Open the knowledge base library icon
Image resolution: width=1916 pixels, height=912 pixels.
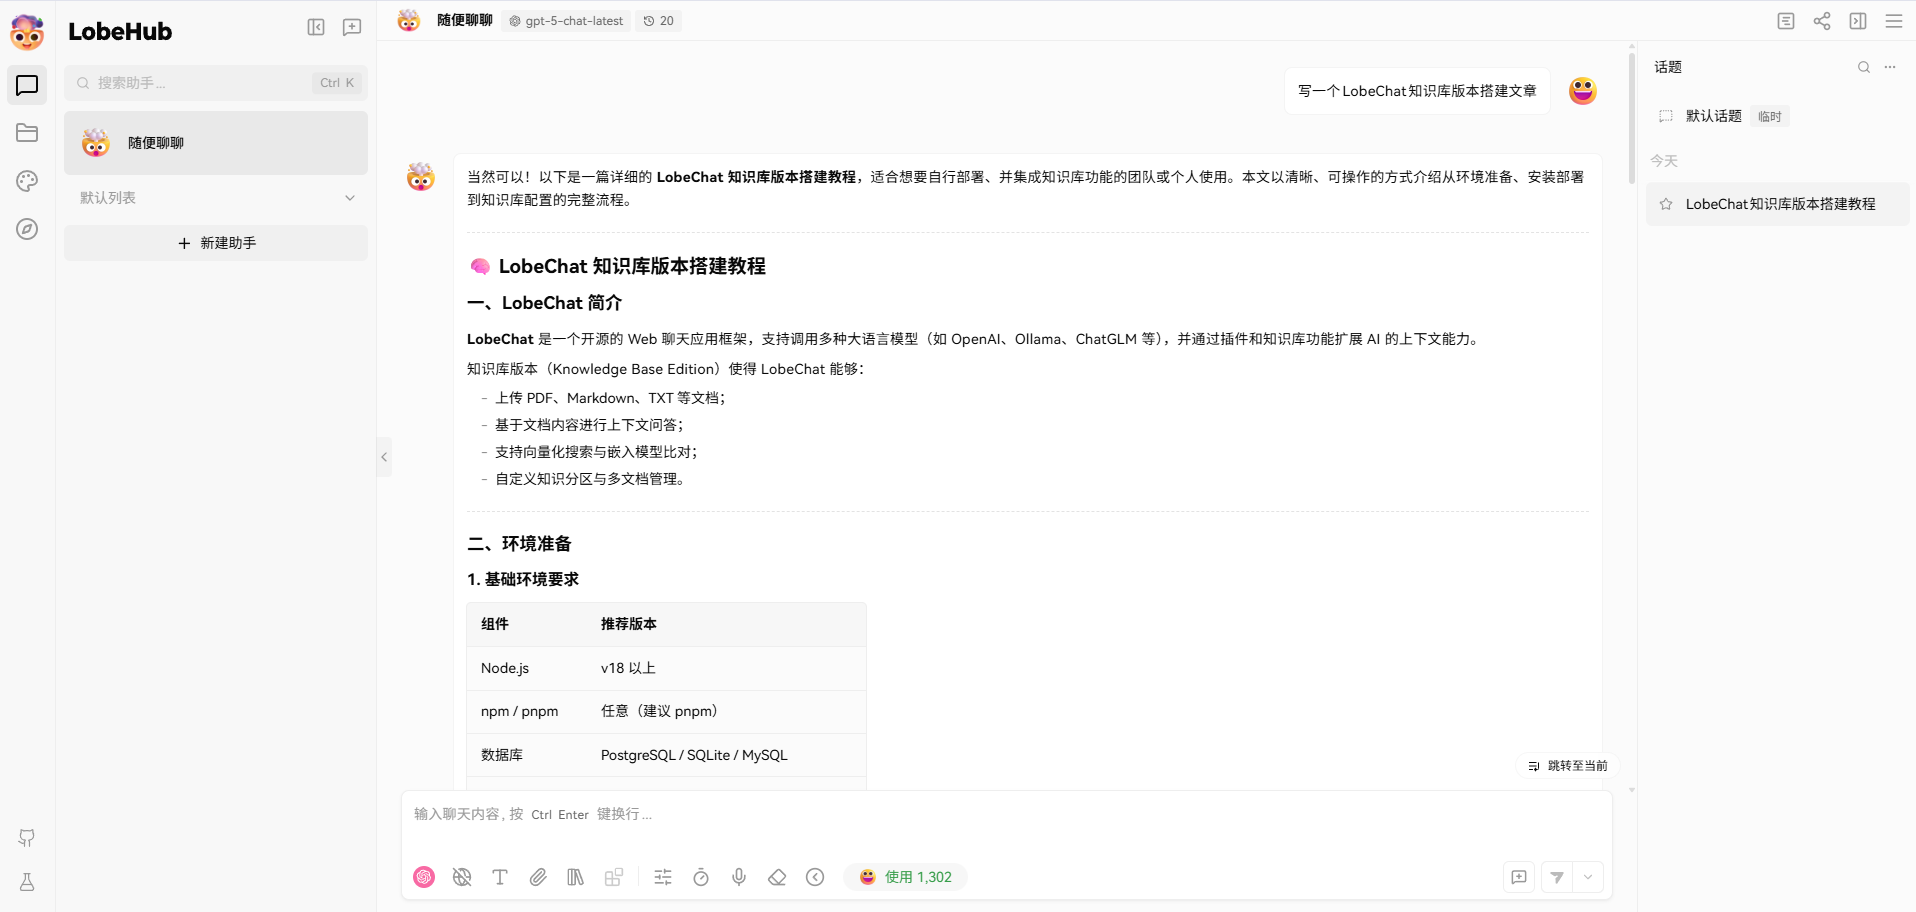click(x=576, y=877)
